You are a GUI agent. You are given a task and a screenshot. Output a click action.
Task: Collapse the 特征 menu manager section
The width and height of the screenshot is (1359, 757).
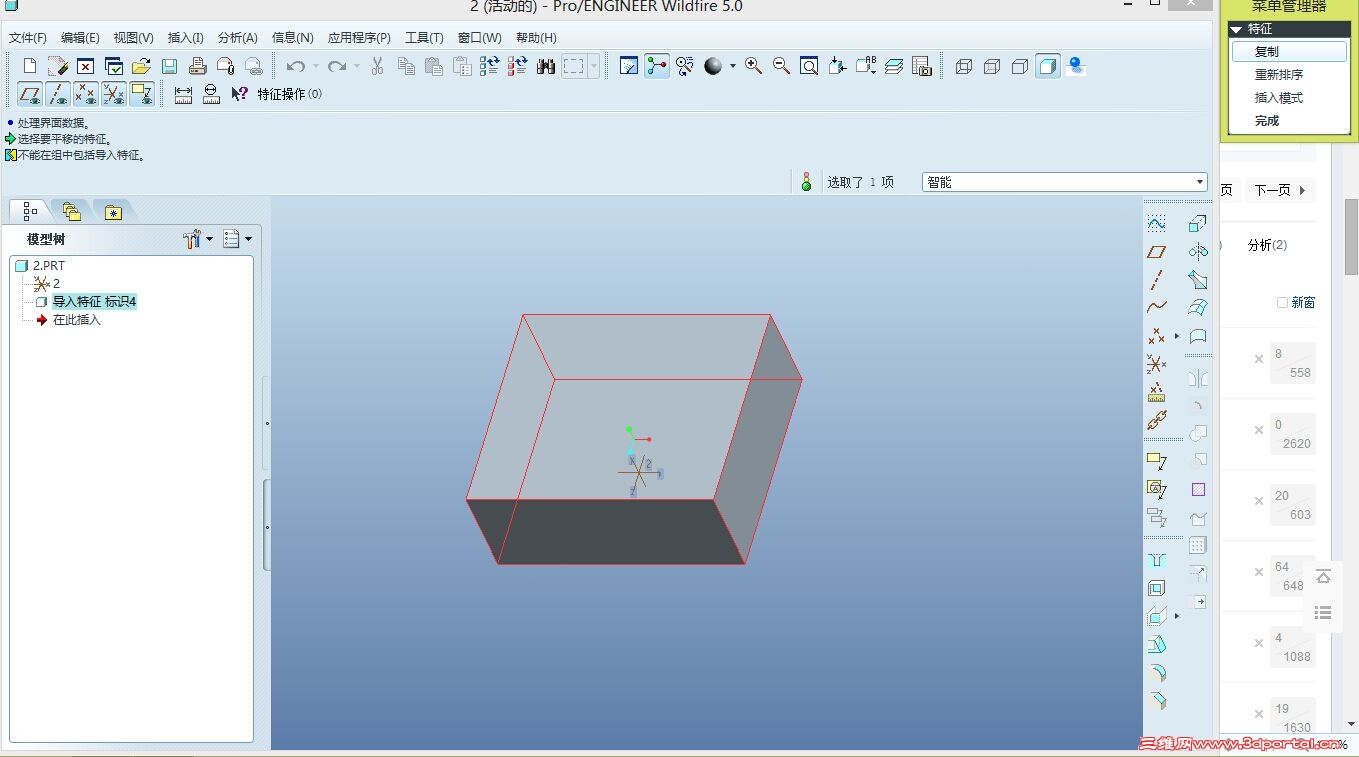[x=1237, y=30]
